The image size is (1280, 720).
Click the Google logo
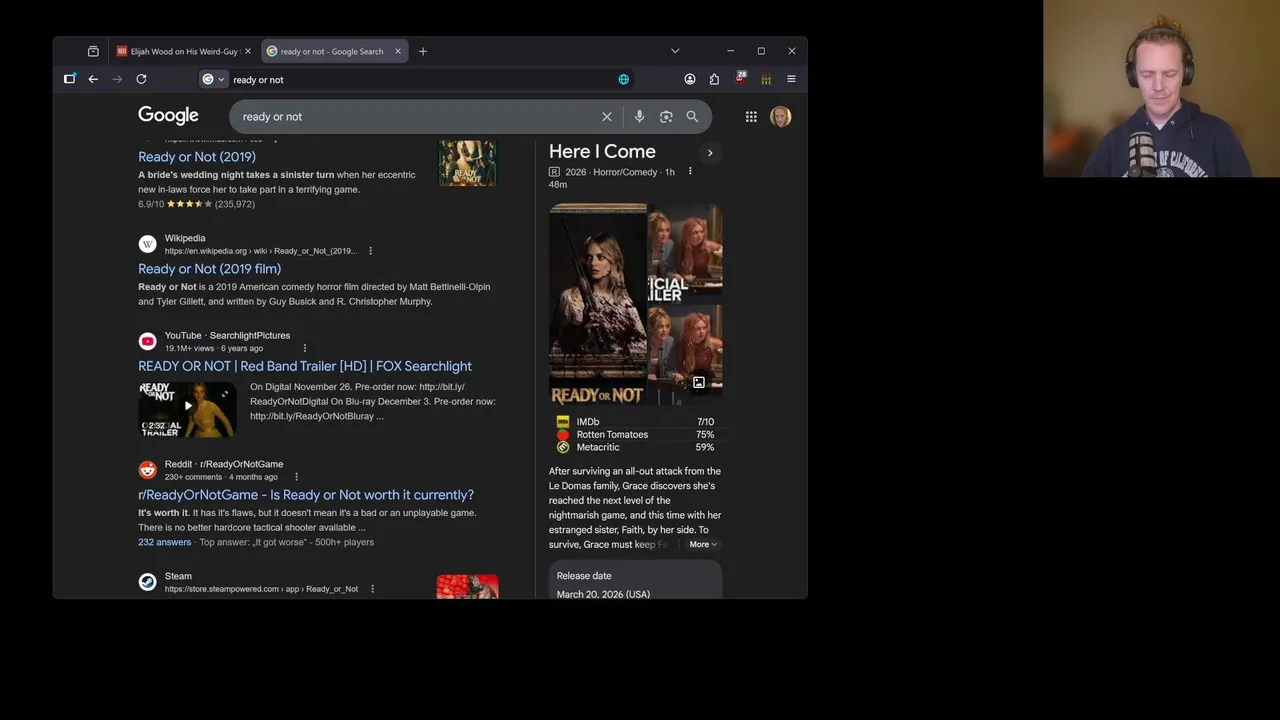pyautogui.click(x=168, y=116)
